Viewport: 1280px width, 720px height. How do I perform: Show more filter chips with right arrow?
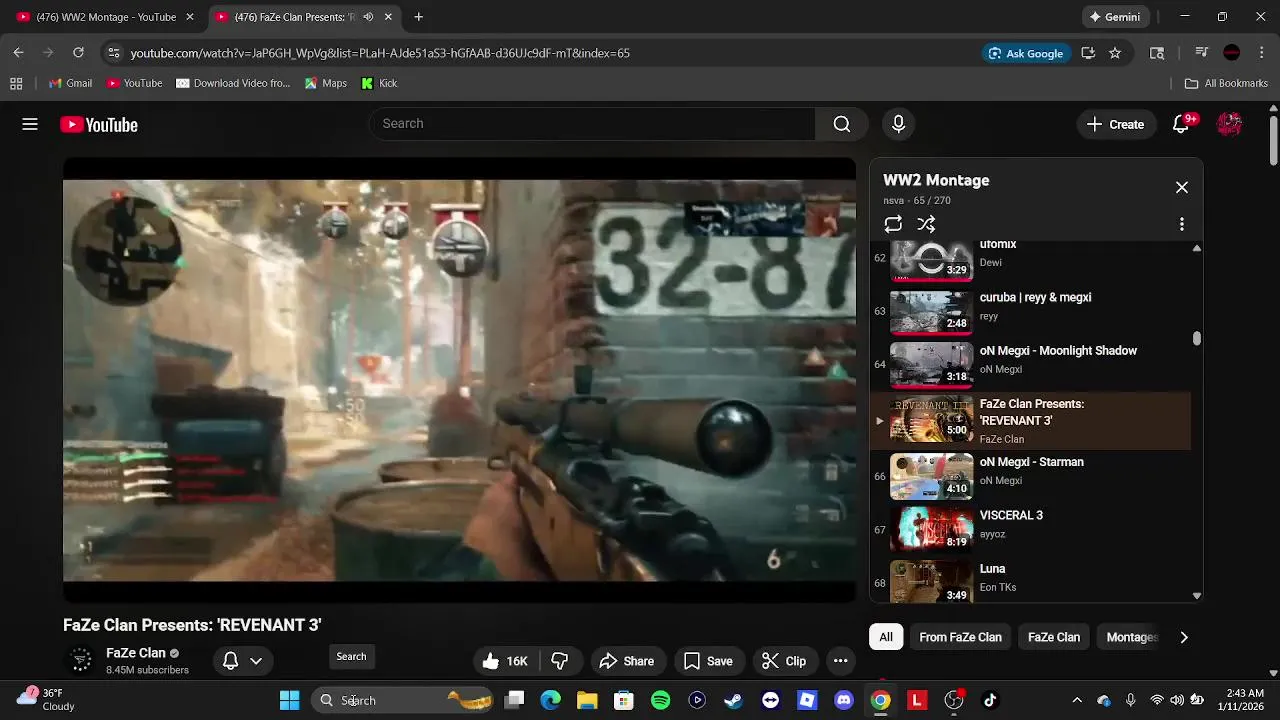pos(1184,637)
